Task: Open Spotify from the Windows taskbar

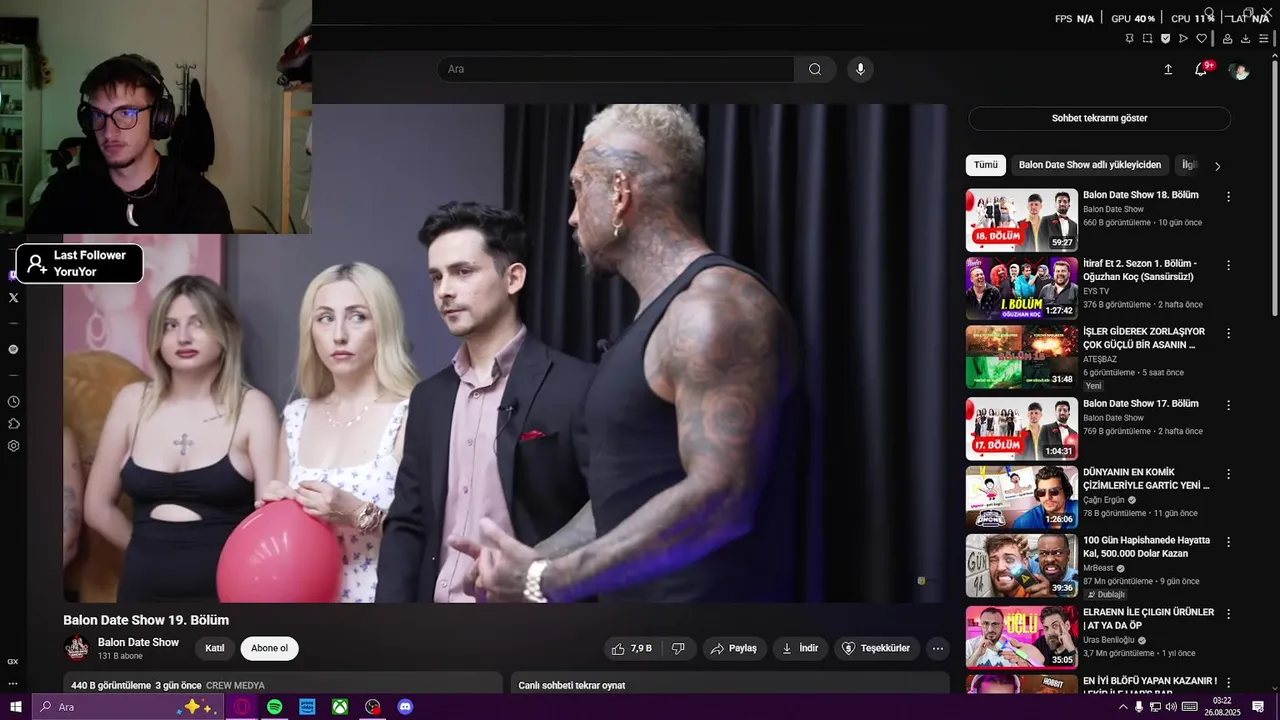Action: 274,707
